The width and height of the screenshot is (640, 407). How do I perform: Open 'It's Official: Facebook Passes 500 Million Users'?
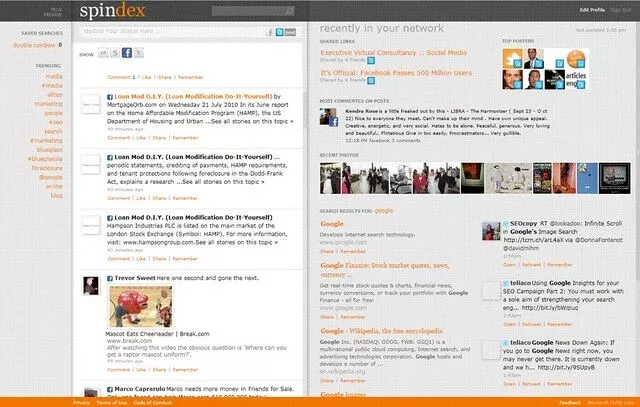click(x=396, y=73)
